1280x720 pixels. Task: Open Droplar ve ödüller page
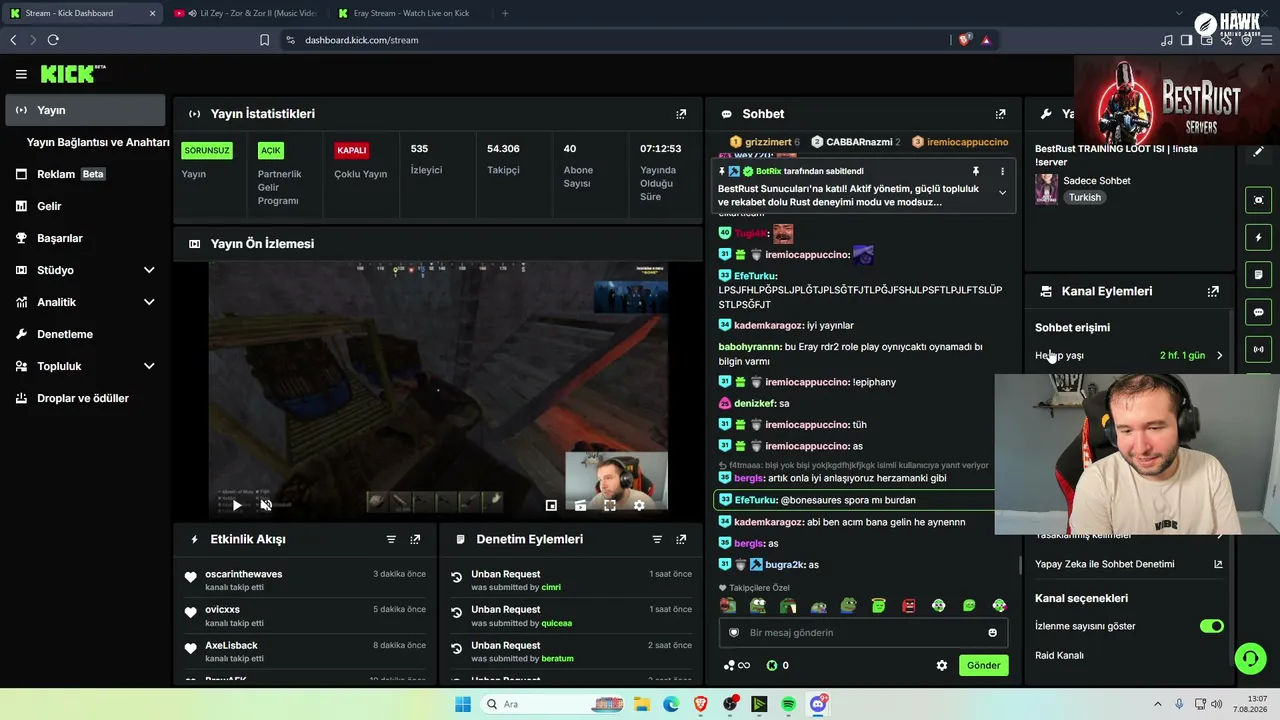84,398
